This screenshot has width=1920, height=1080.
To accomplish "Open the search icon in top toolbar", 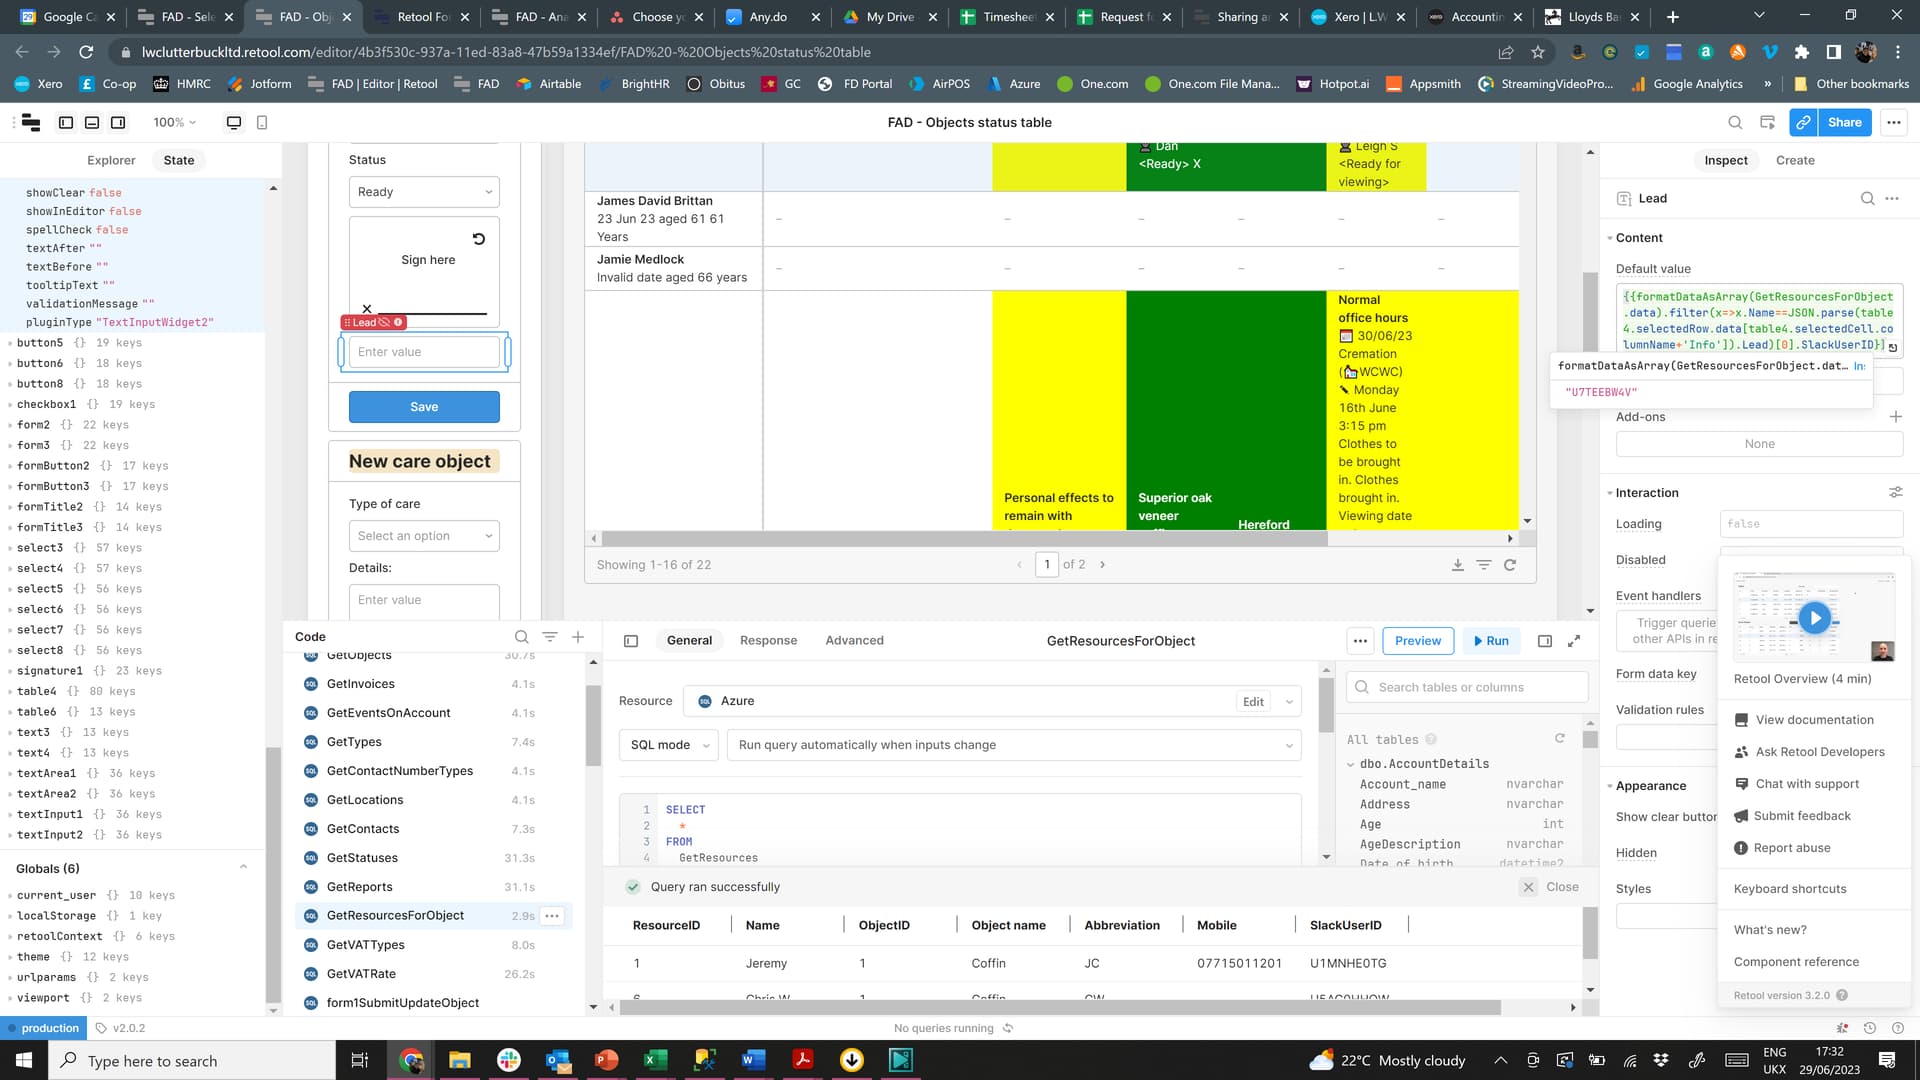I will click(1735, 122).
